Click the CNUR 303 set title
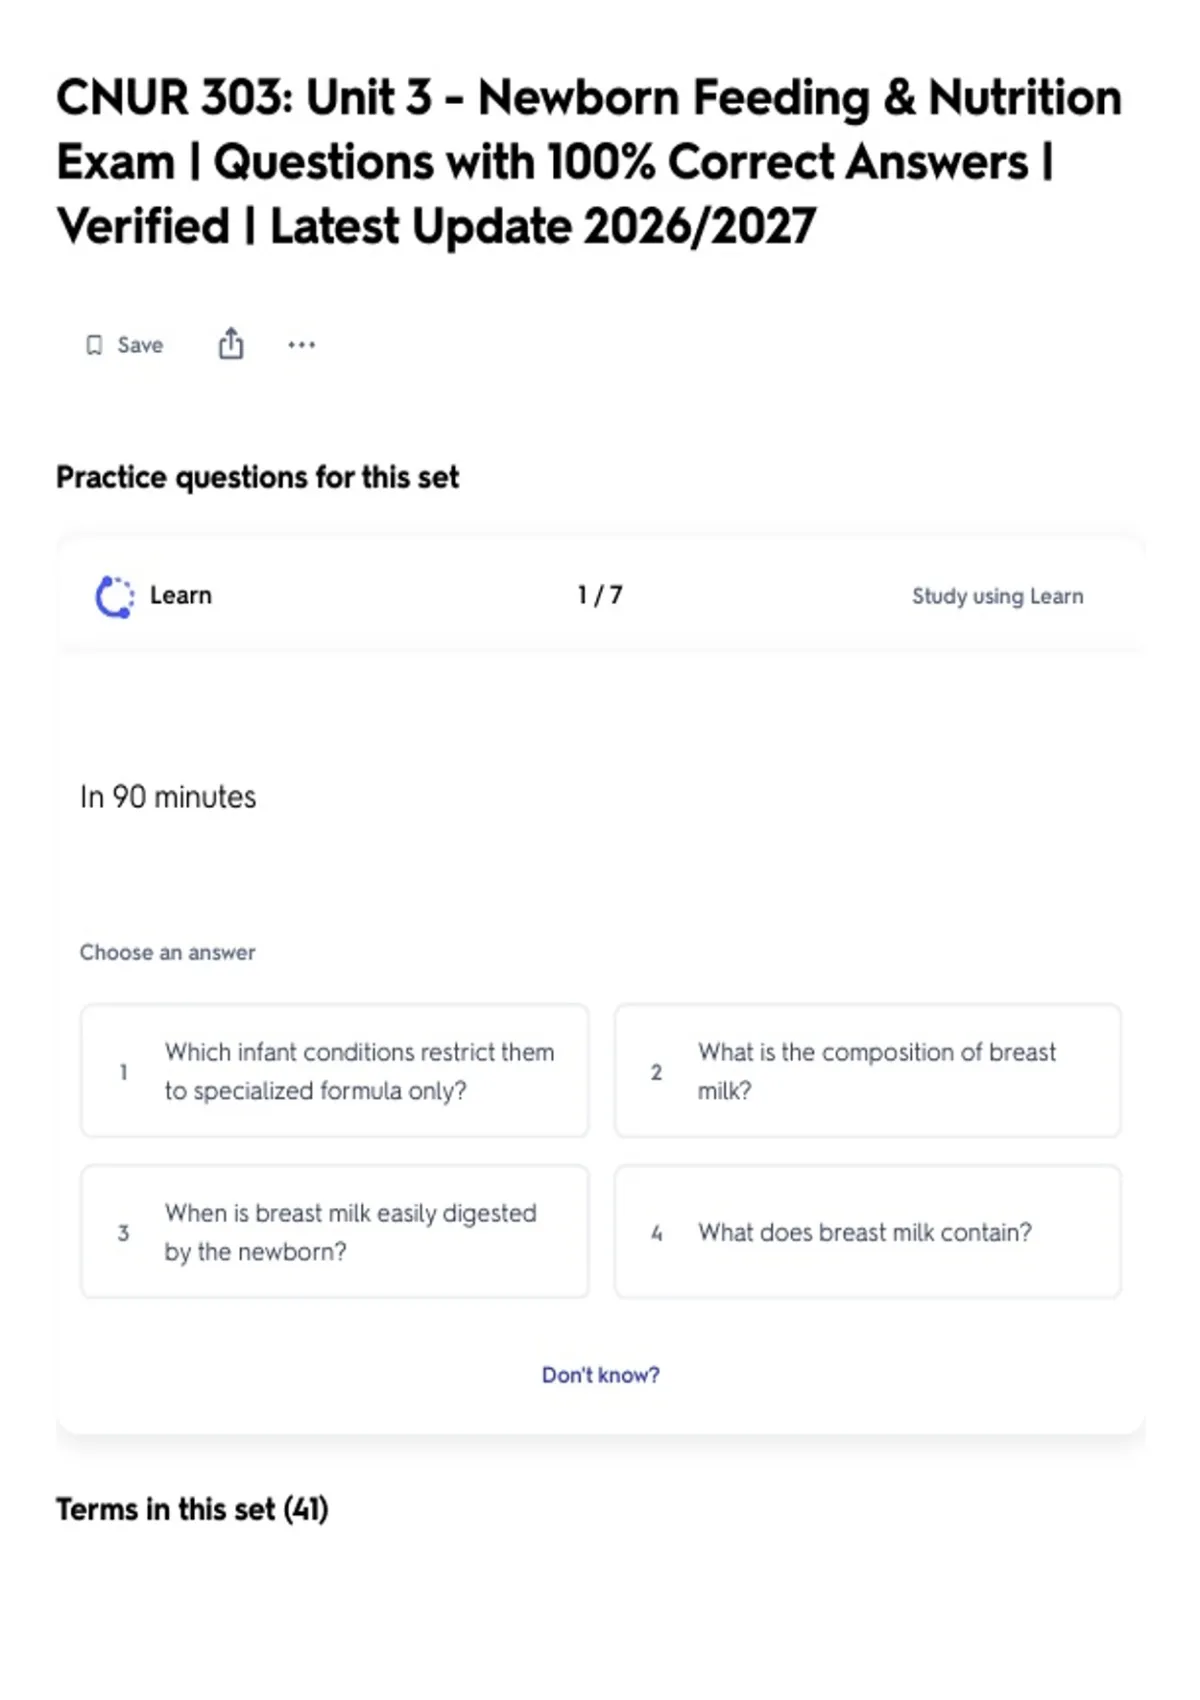 [589, 162]
